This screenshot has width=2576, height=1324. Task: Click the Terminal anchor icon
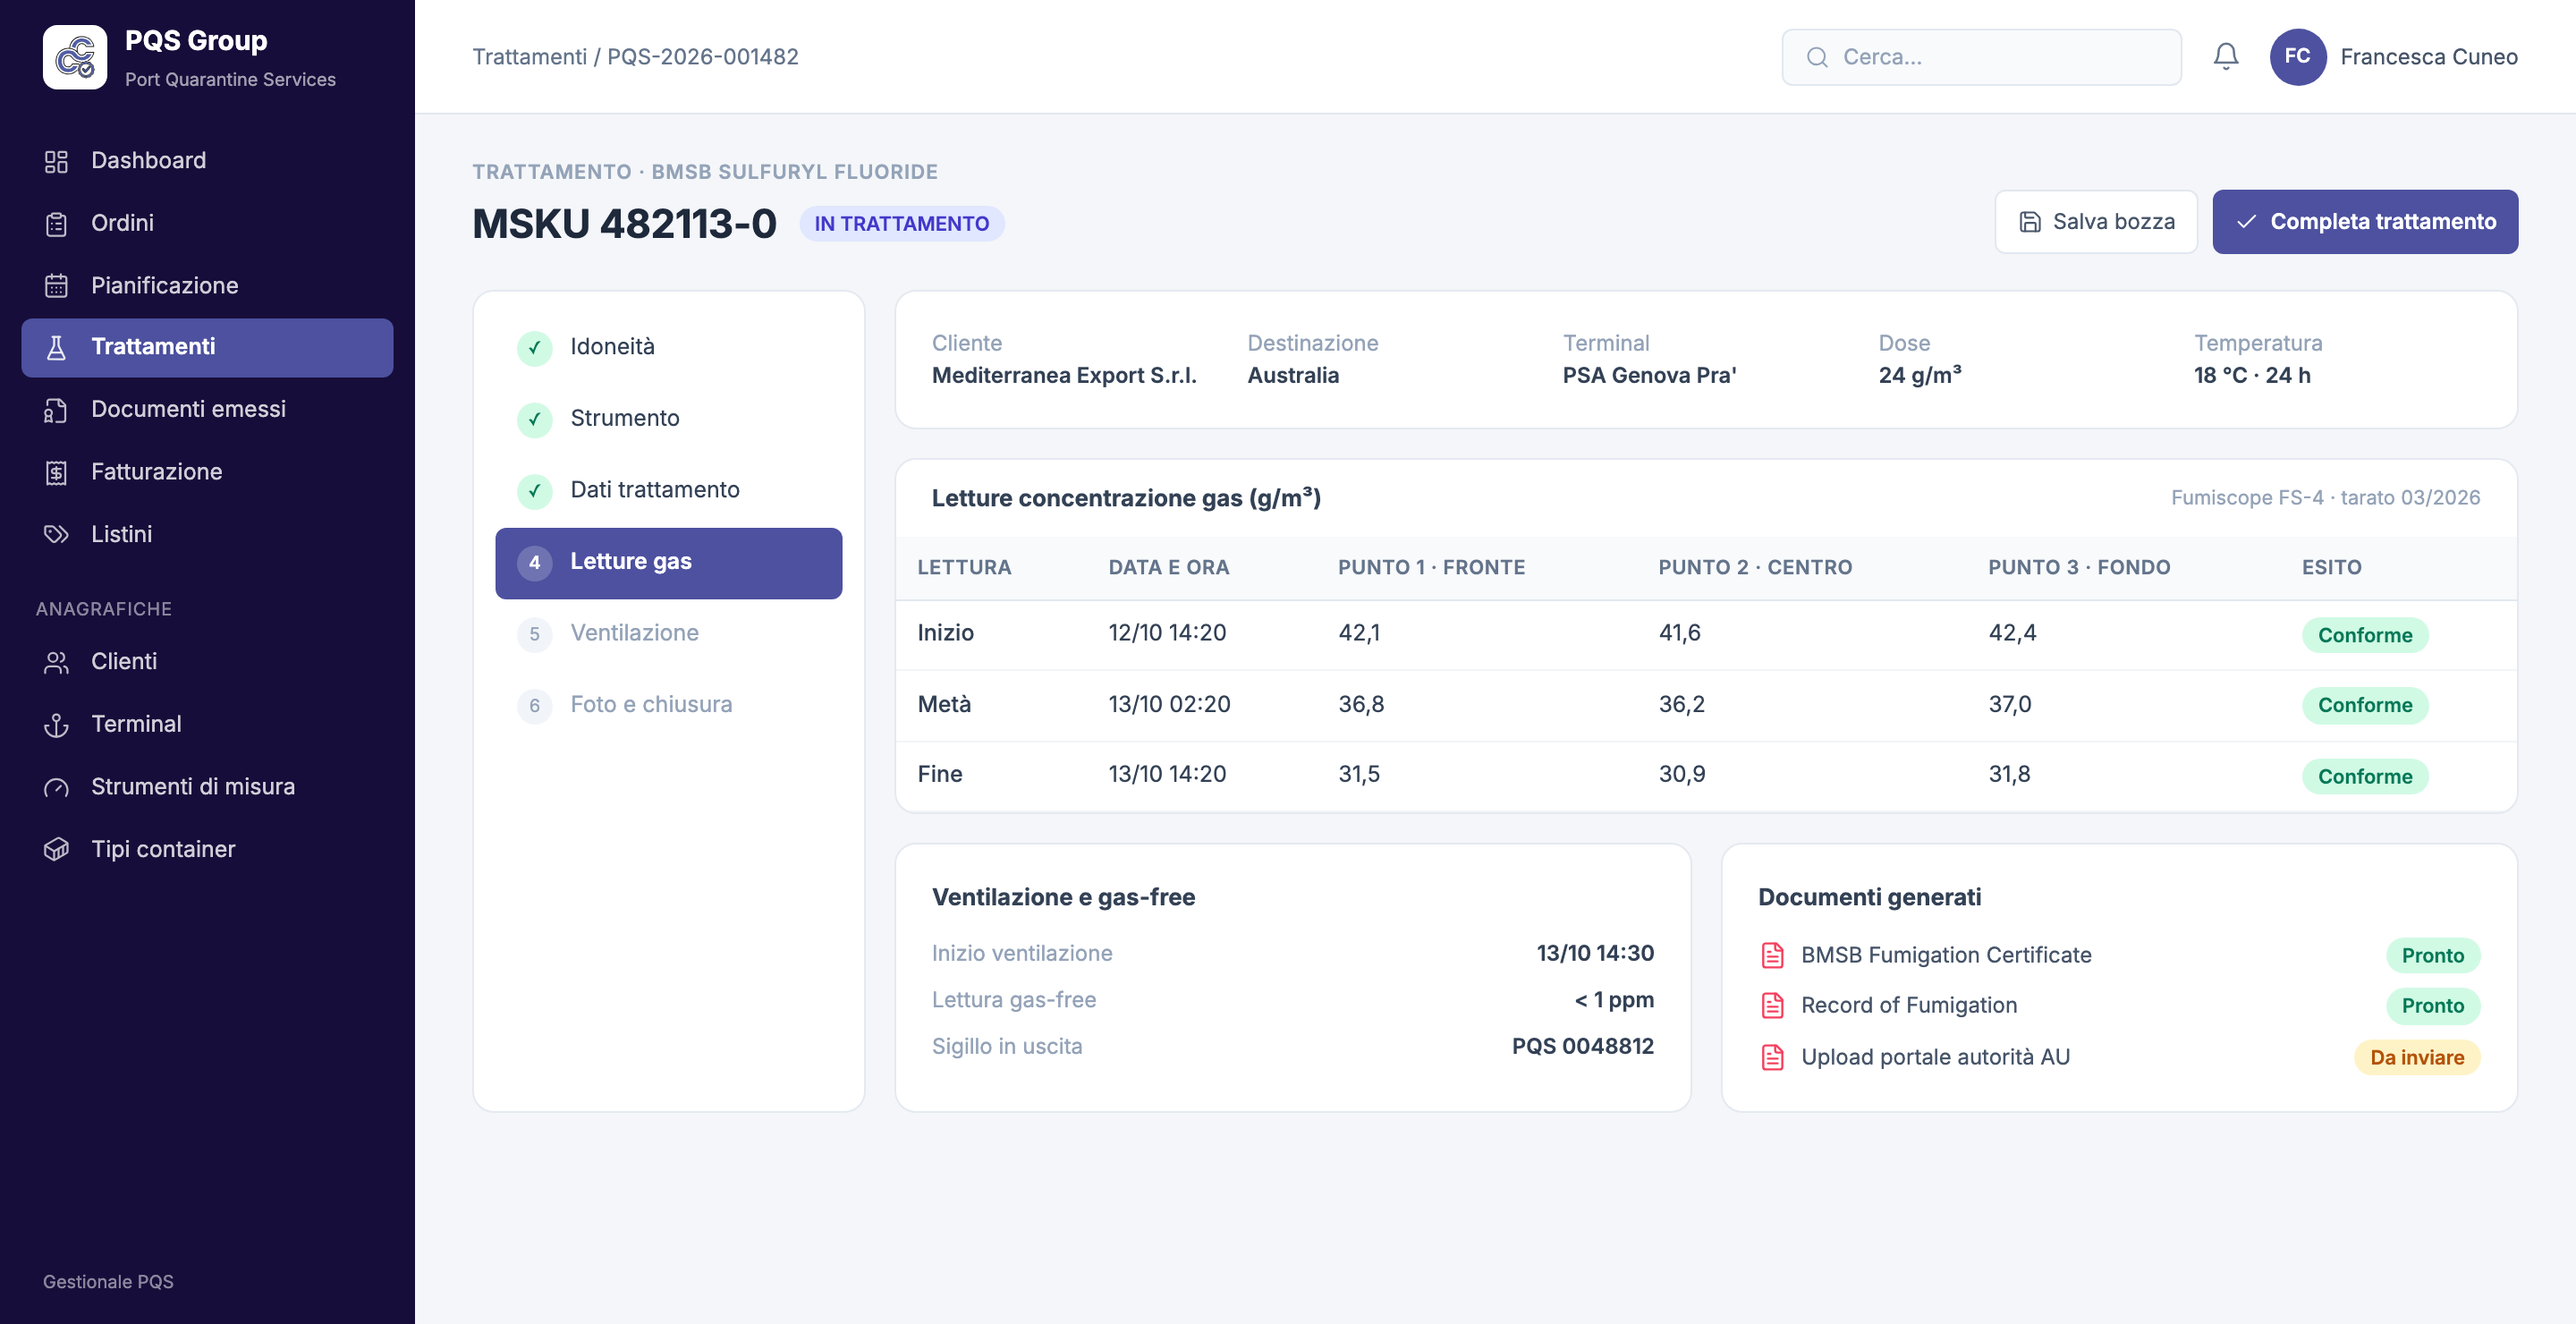pyautogui.click(x=56, y=724)
